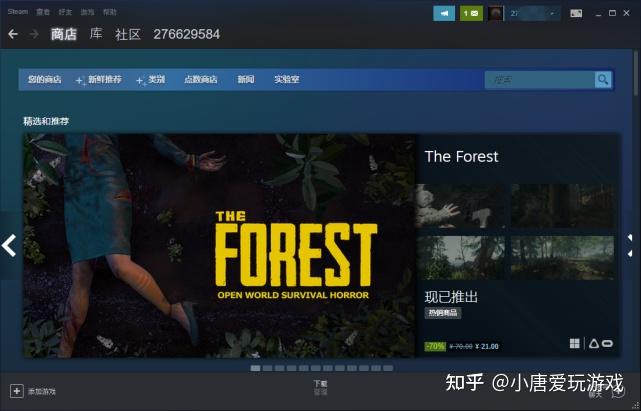The image size is (641, 411).
Task: Open 您的商店 menu
Action: 45,79
